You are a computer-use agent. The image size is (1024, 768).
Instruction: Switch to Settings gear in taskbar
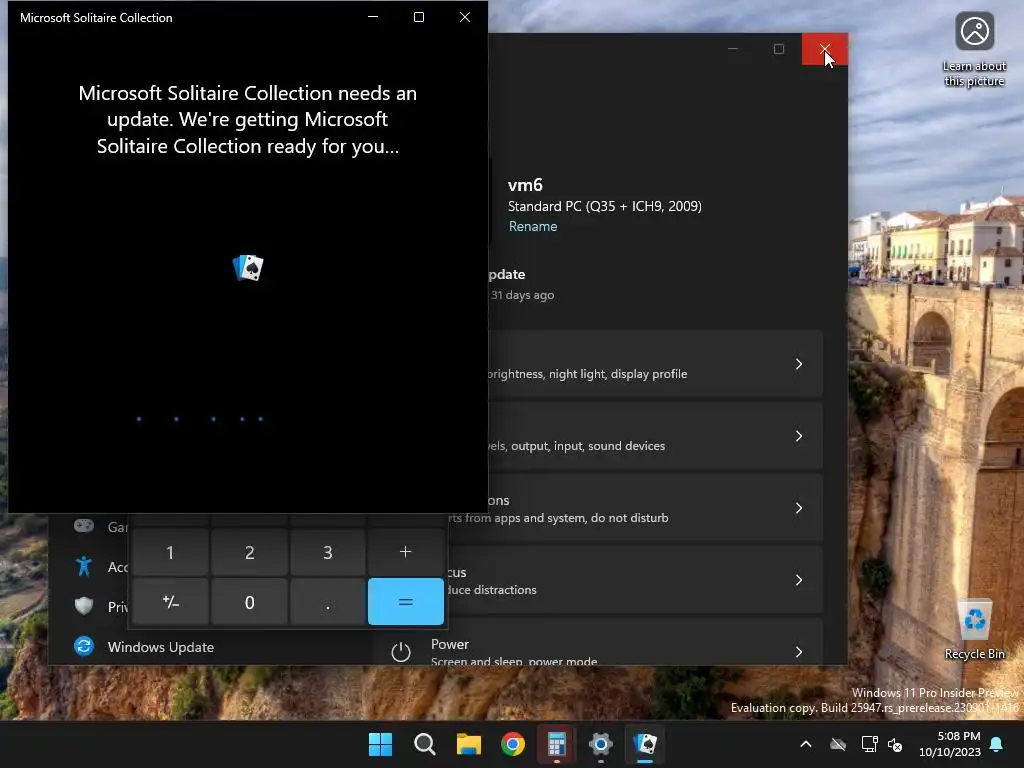pos(601,744)
